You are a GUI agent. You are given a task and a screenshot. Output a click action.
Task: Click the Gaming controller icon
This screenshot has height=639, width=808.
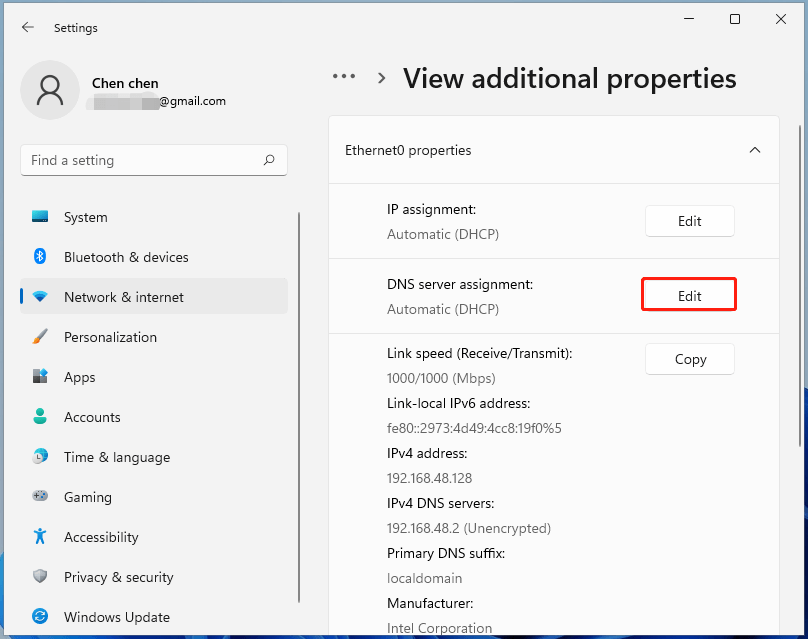(x=40, y=497)
